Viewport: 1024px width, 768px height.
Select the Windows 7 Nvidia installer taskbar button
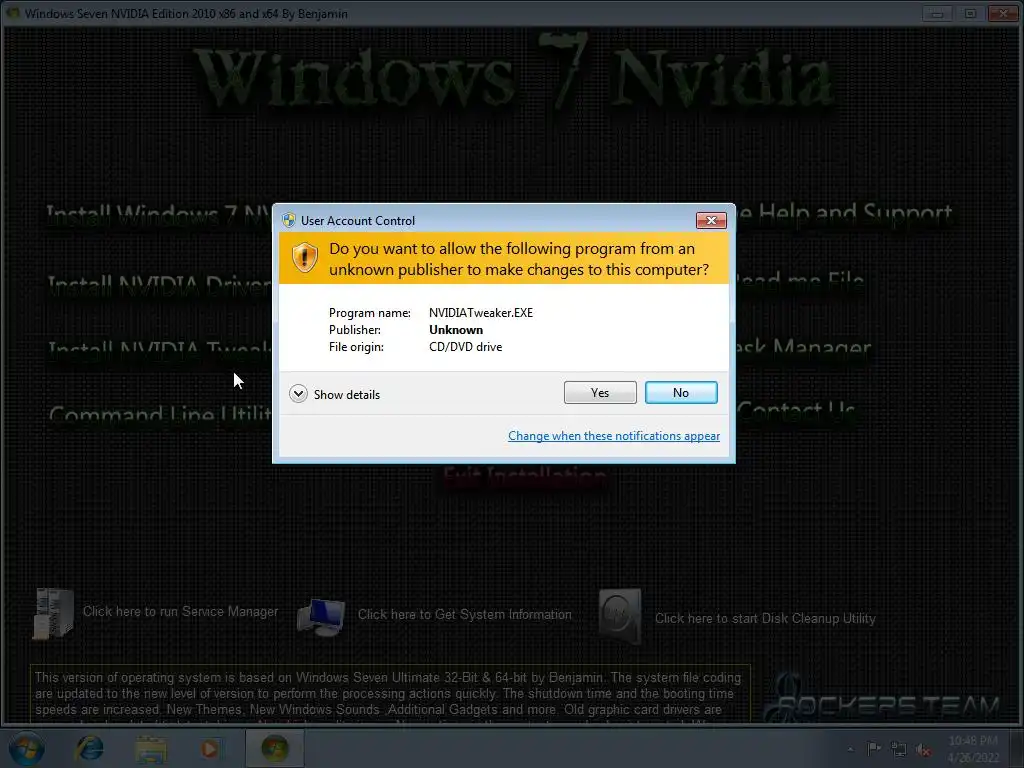tap(275, 748)
